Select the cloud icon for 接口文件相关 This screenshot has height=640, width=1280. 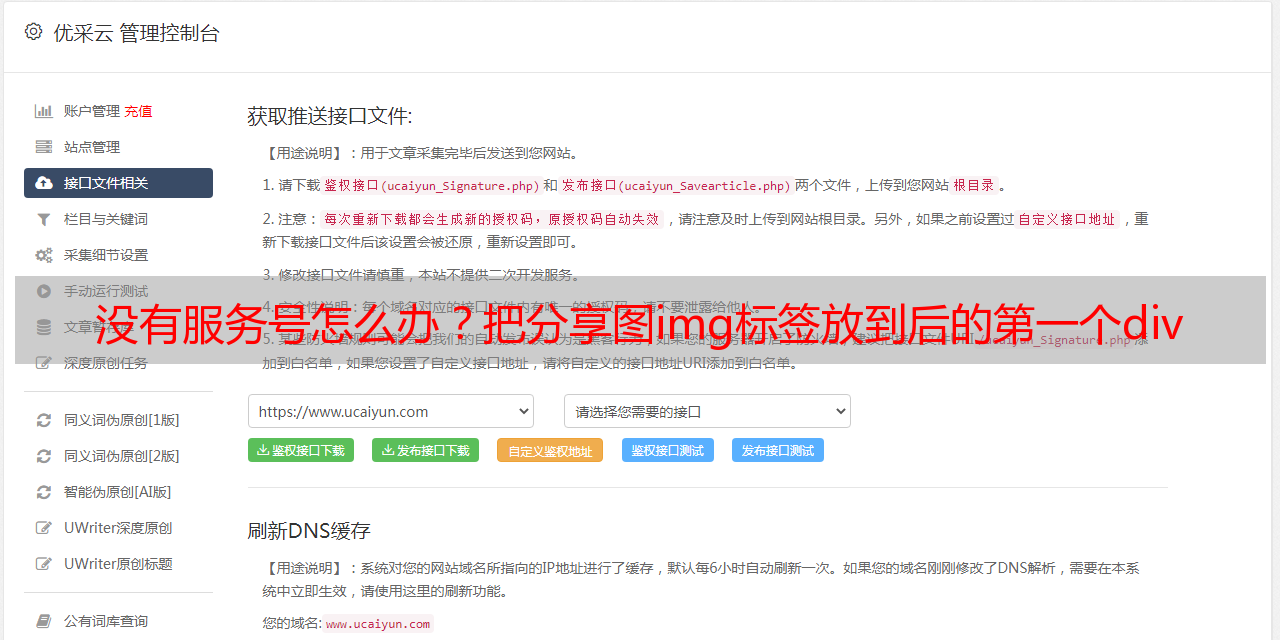click(43, 183)
